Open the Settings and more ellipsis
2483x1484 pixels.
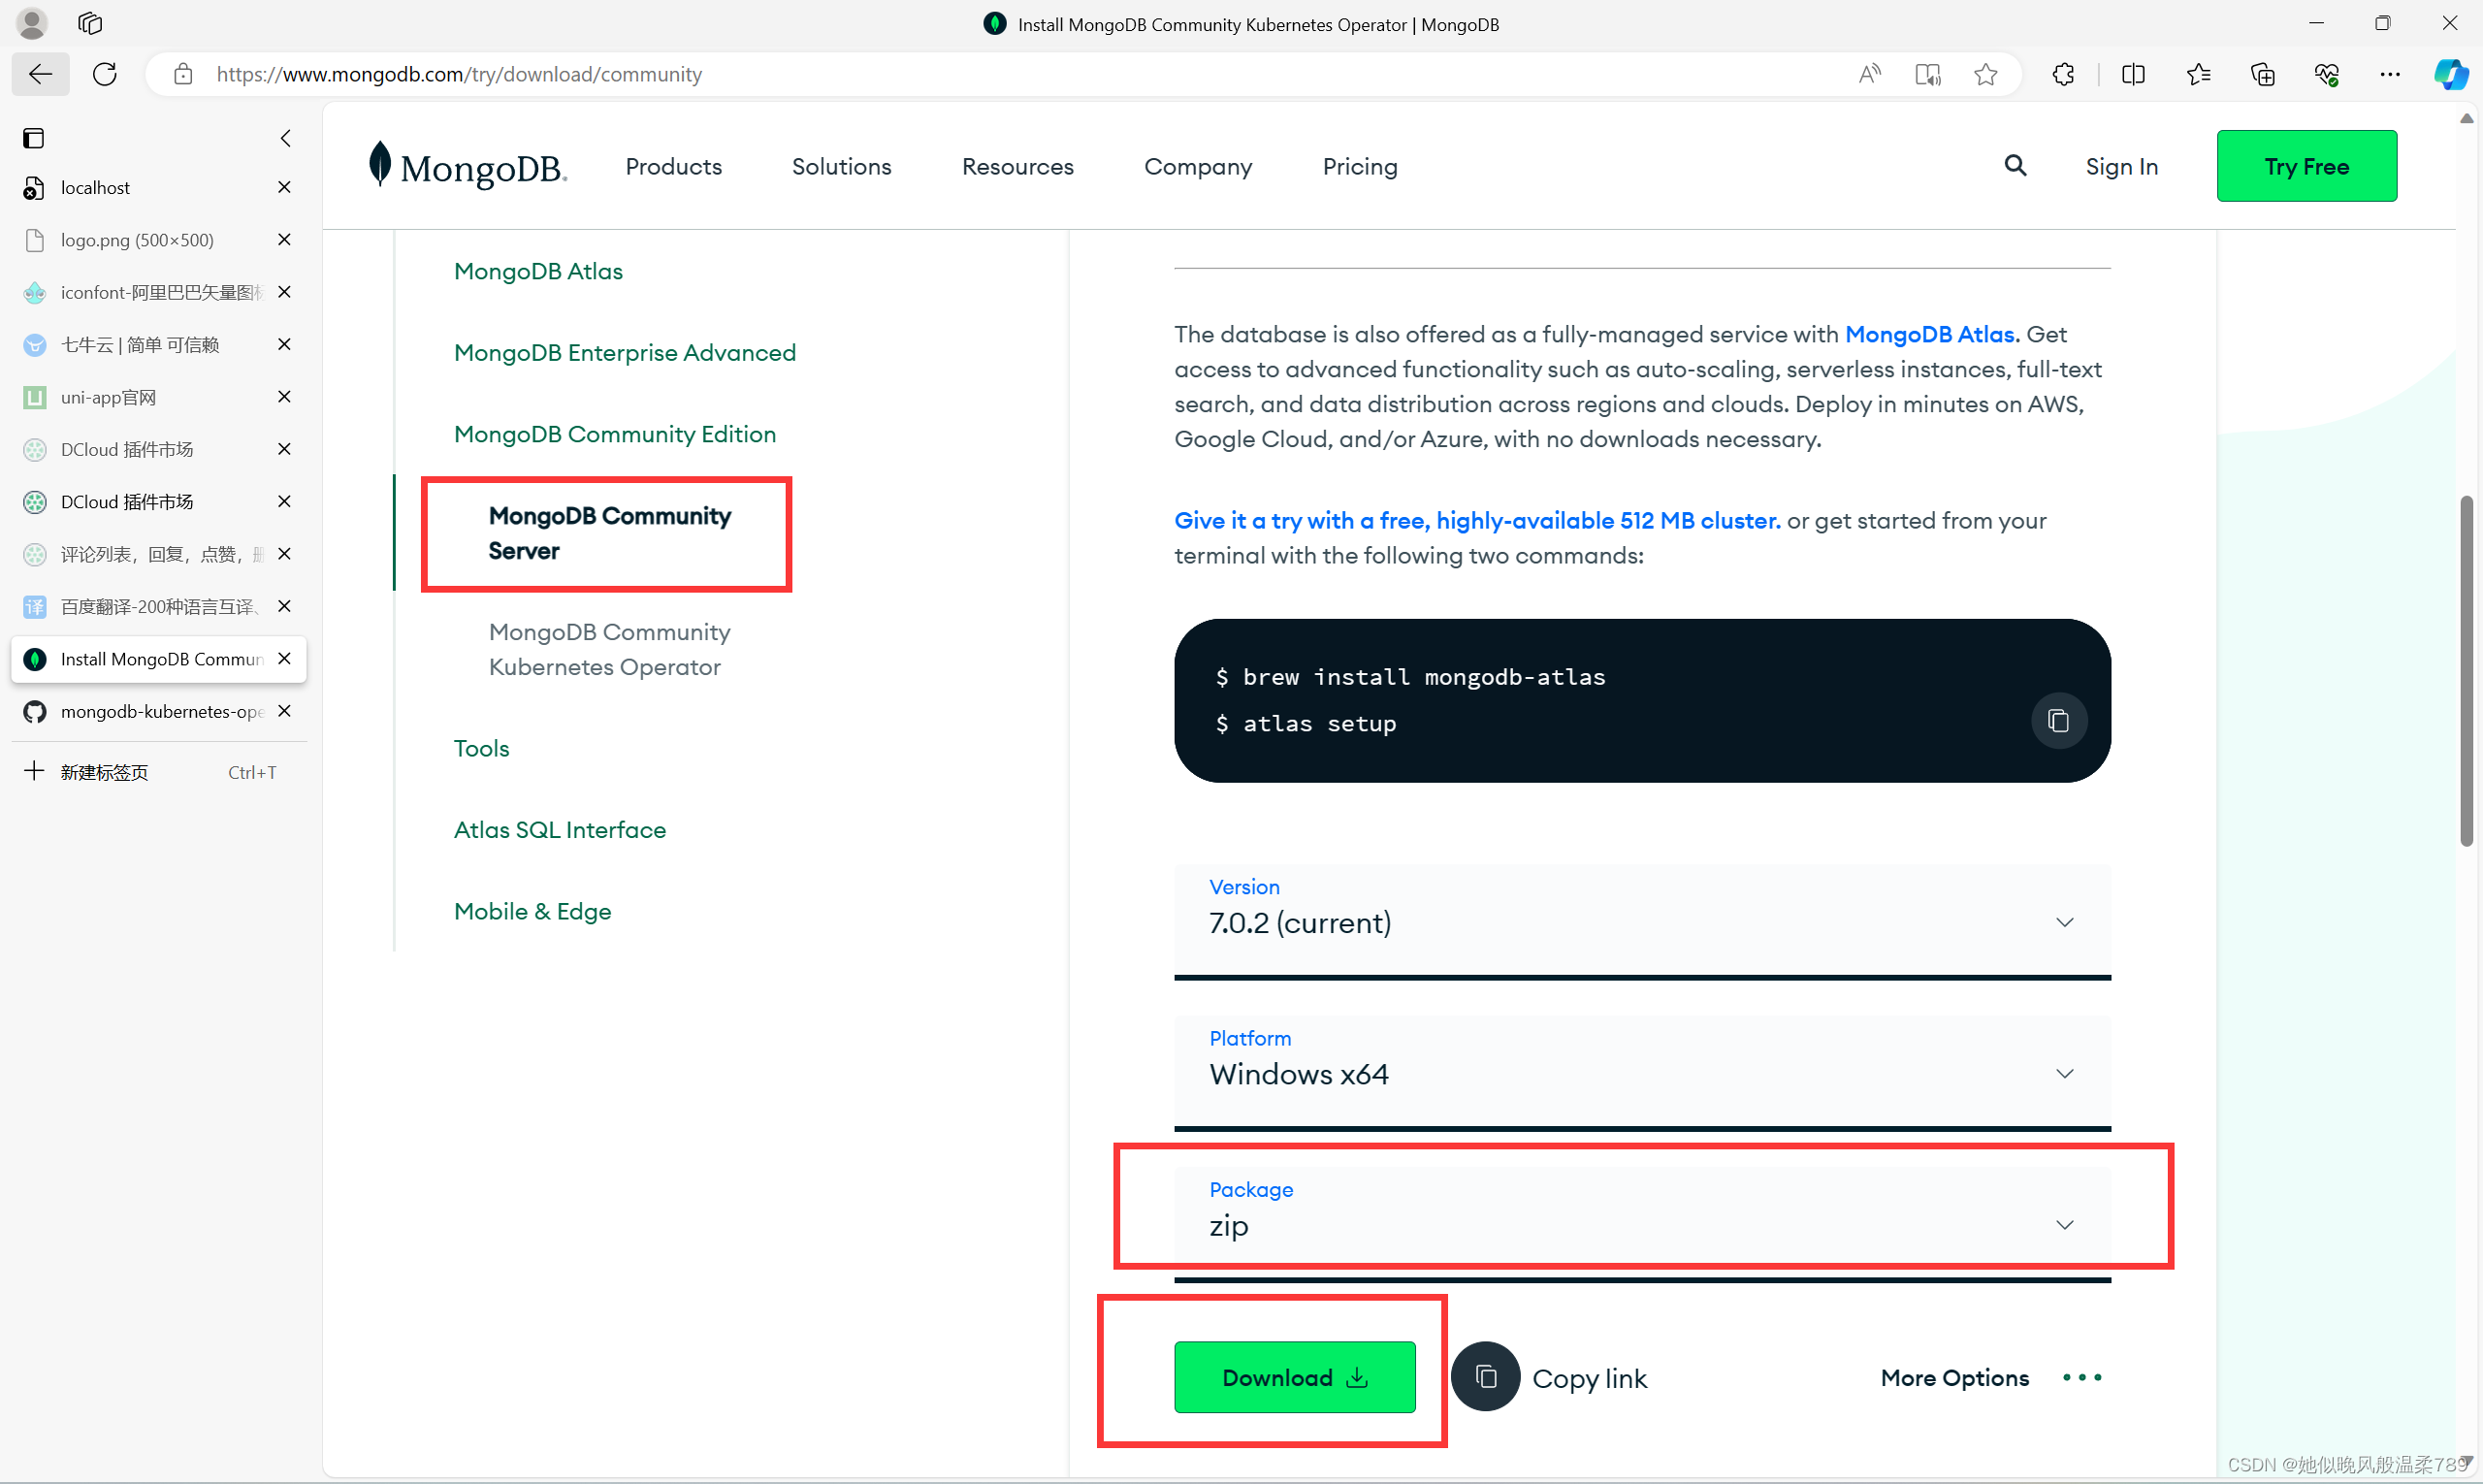tap(2390, 74)
